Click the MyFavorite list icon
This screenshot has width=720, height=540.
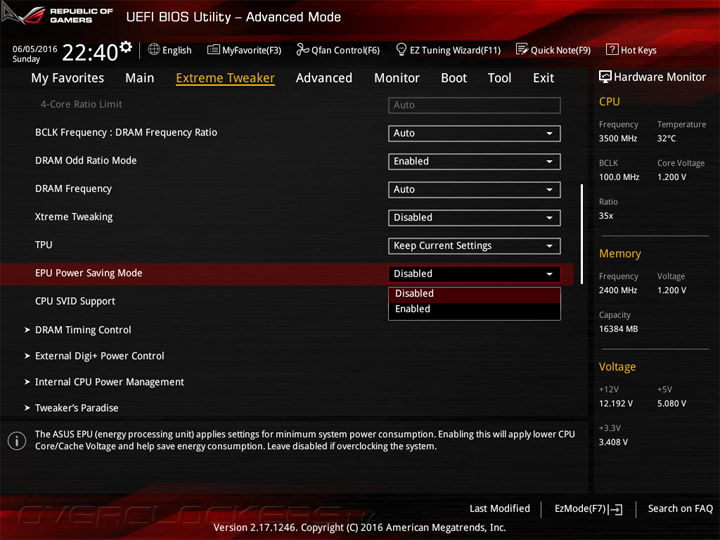(213, 49)
